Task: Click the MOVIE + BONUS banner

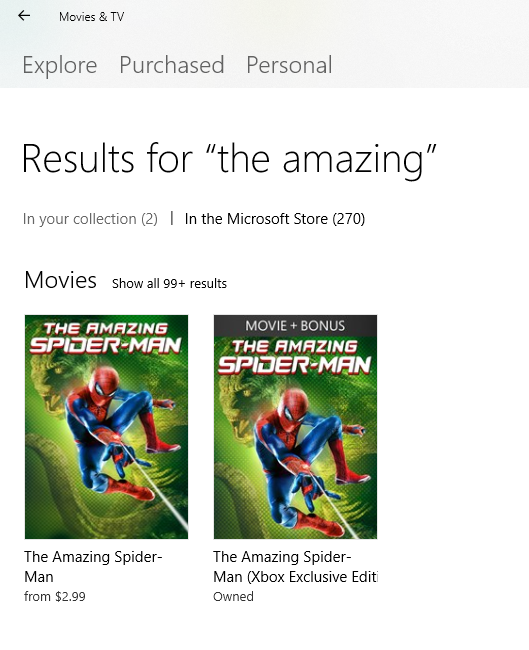Action: click(x=296, y=325)
